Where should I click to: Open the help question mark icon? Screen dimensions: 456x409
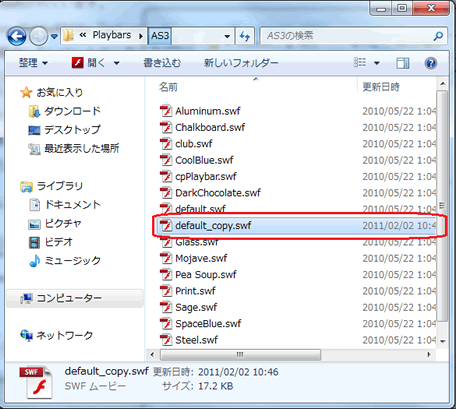click(x=431, y=63)
